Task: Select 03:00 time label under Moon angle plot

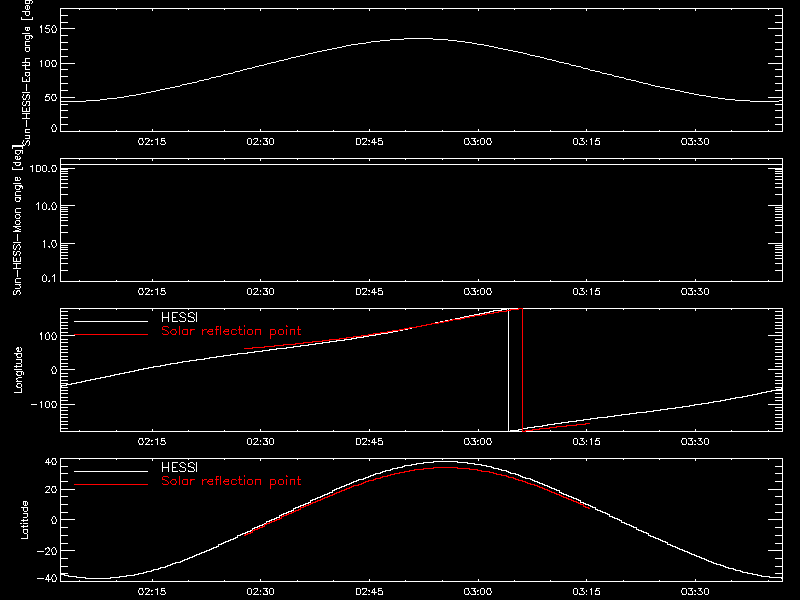Action: (478, 292)
